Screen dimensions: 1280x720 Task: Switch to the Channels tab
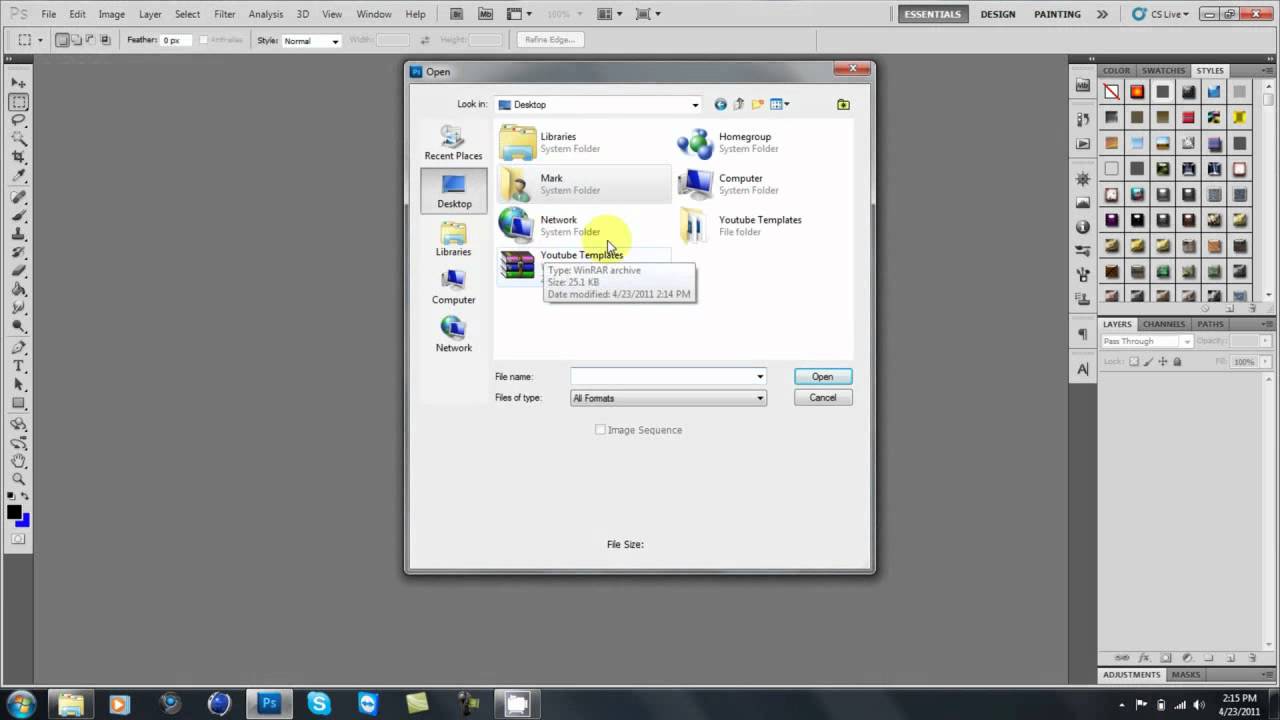pos(1164,324)
